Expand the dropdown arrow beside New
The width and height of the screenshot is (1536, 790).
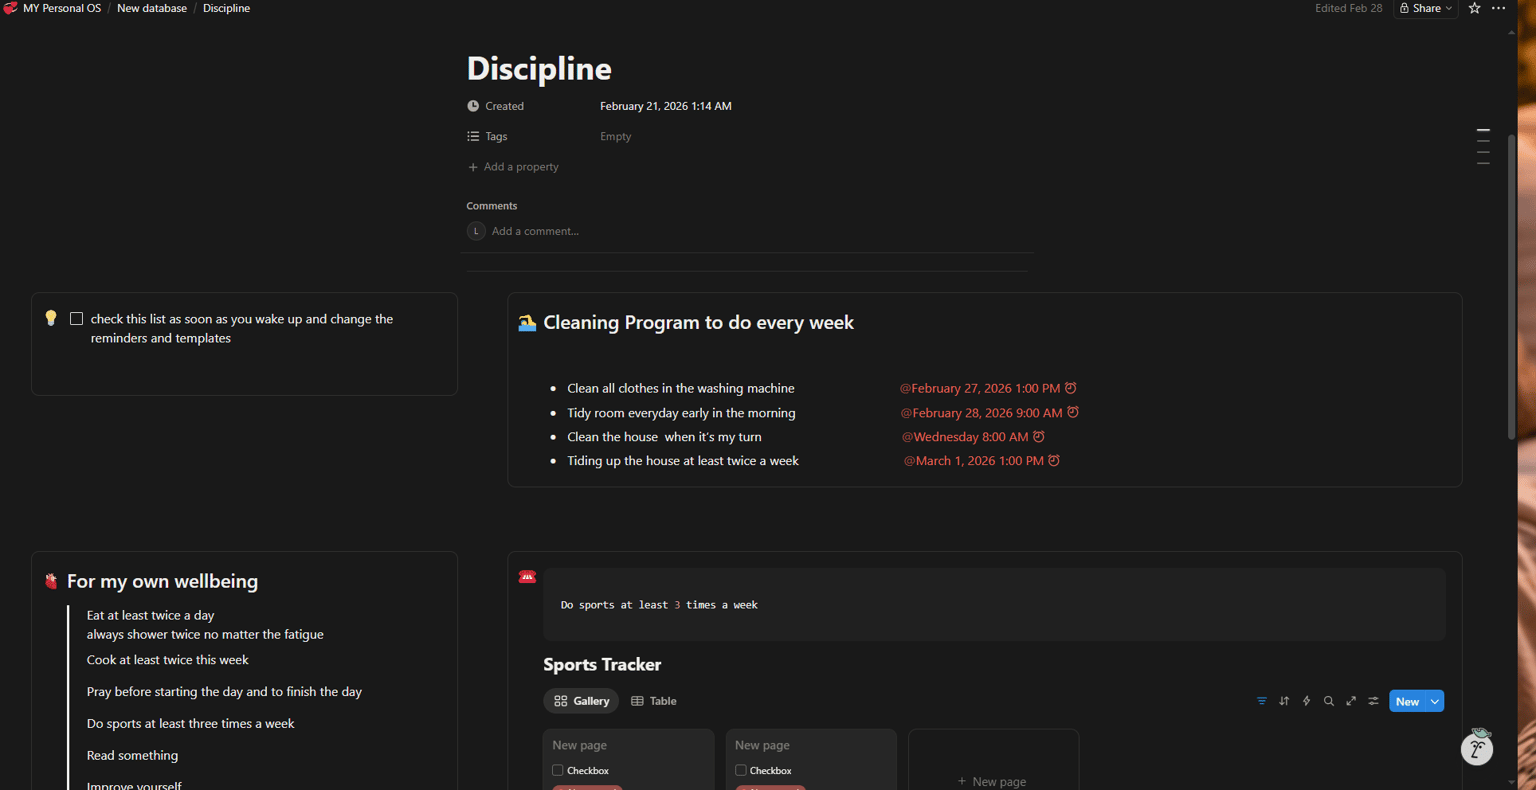tap(1435, 701)
